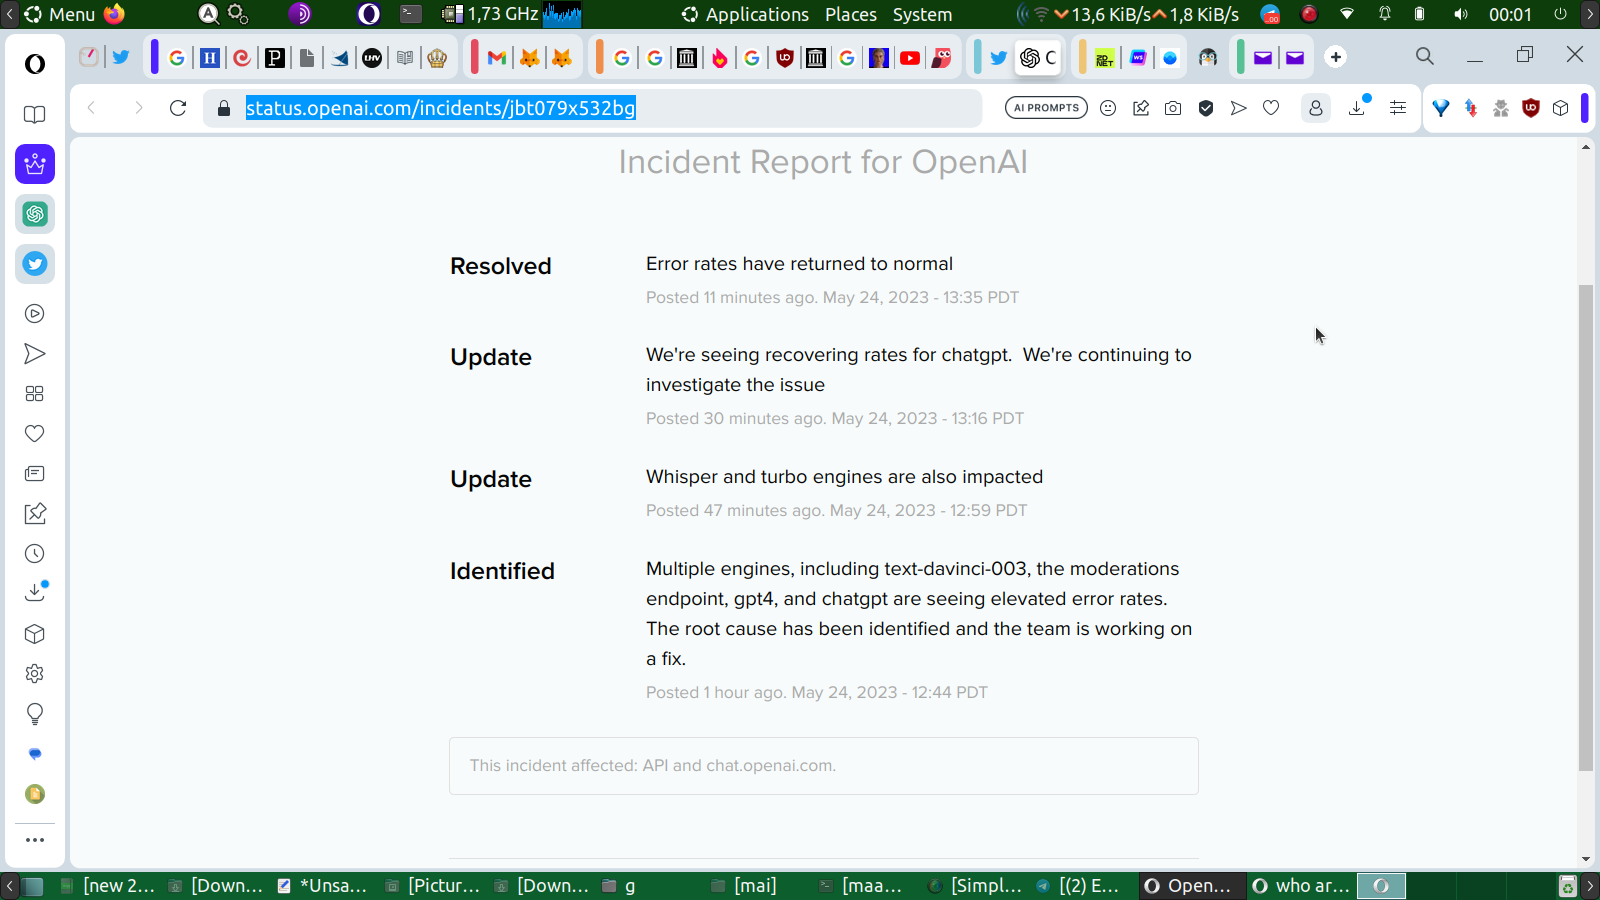Collapse the red tab island handle
The image size is (1600, 900).
pos(474,57)
